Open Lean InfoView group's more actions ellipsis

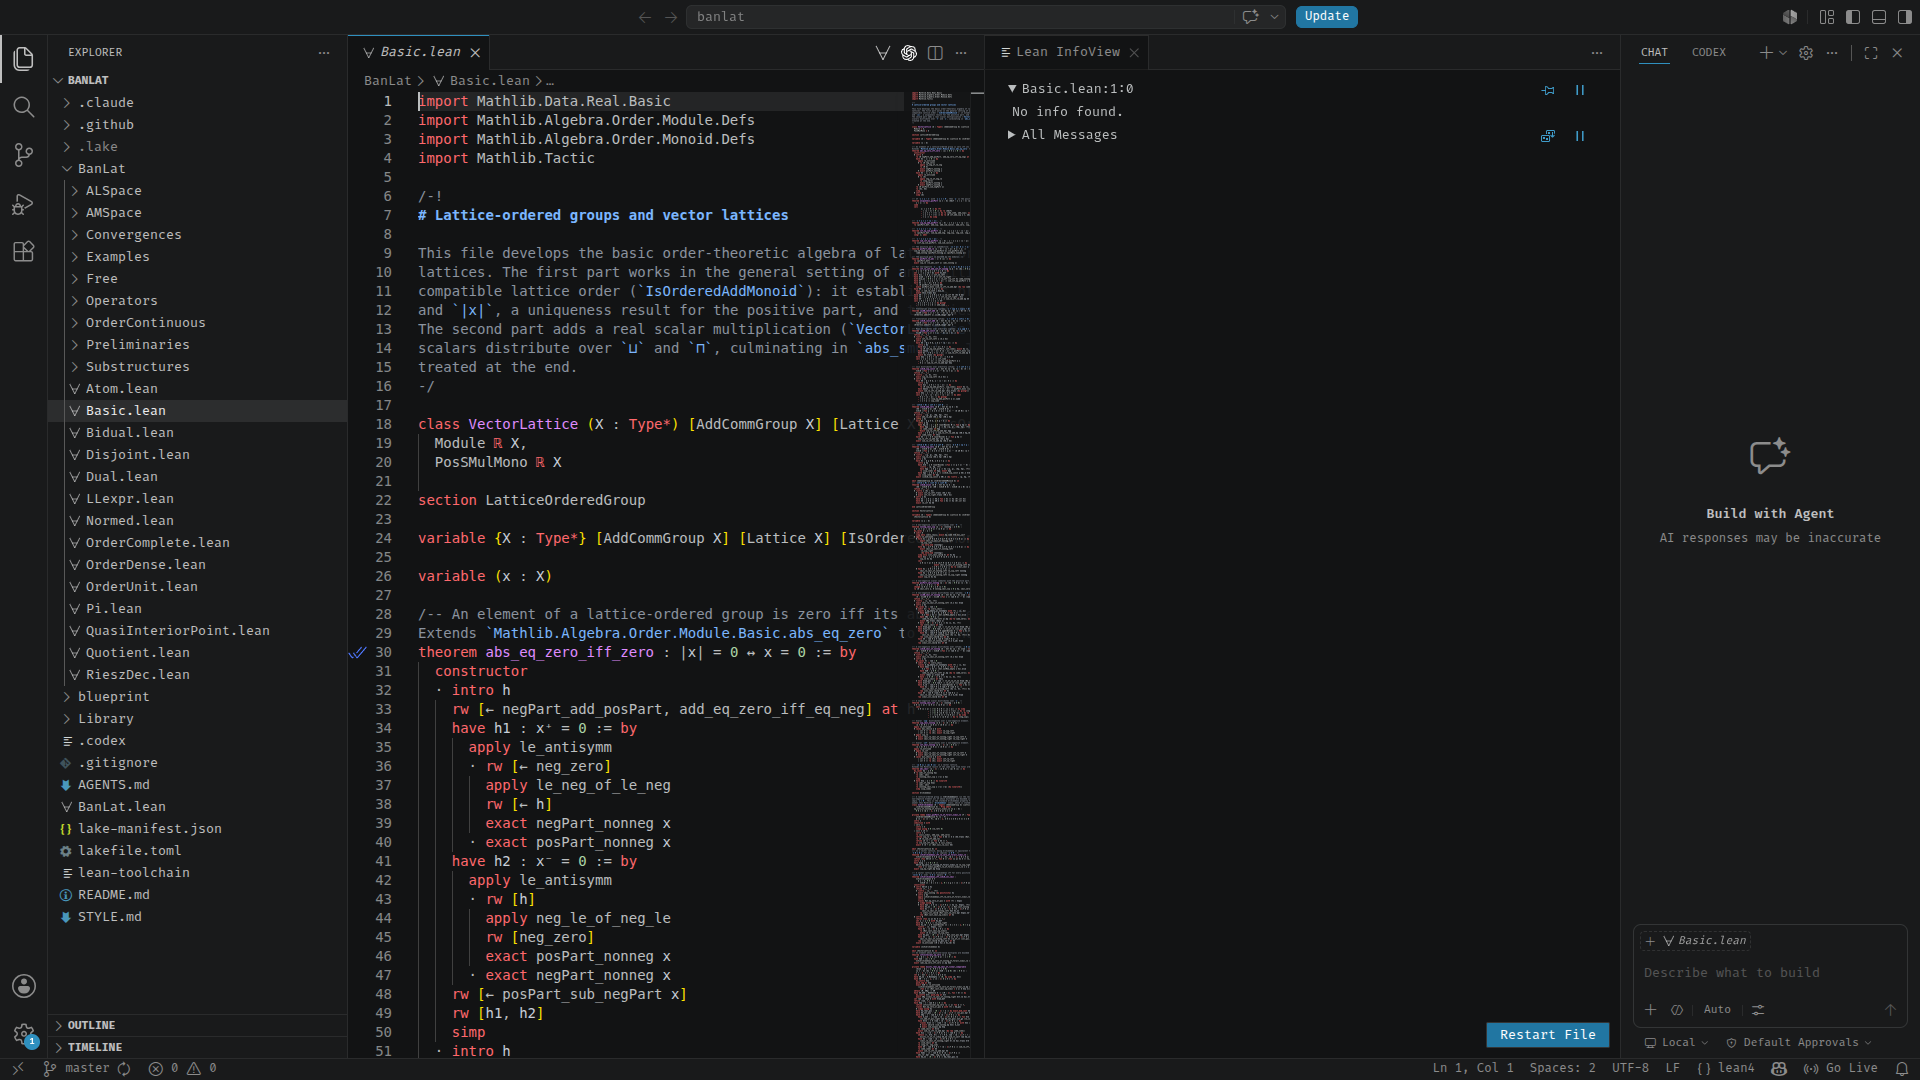tap(1597, 53)
